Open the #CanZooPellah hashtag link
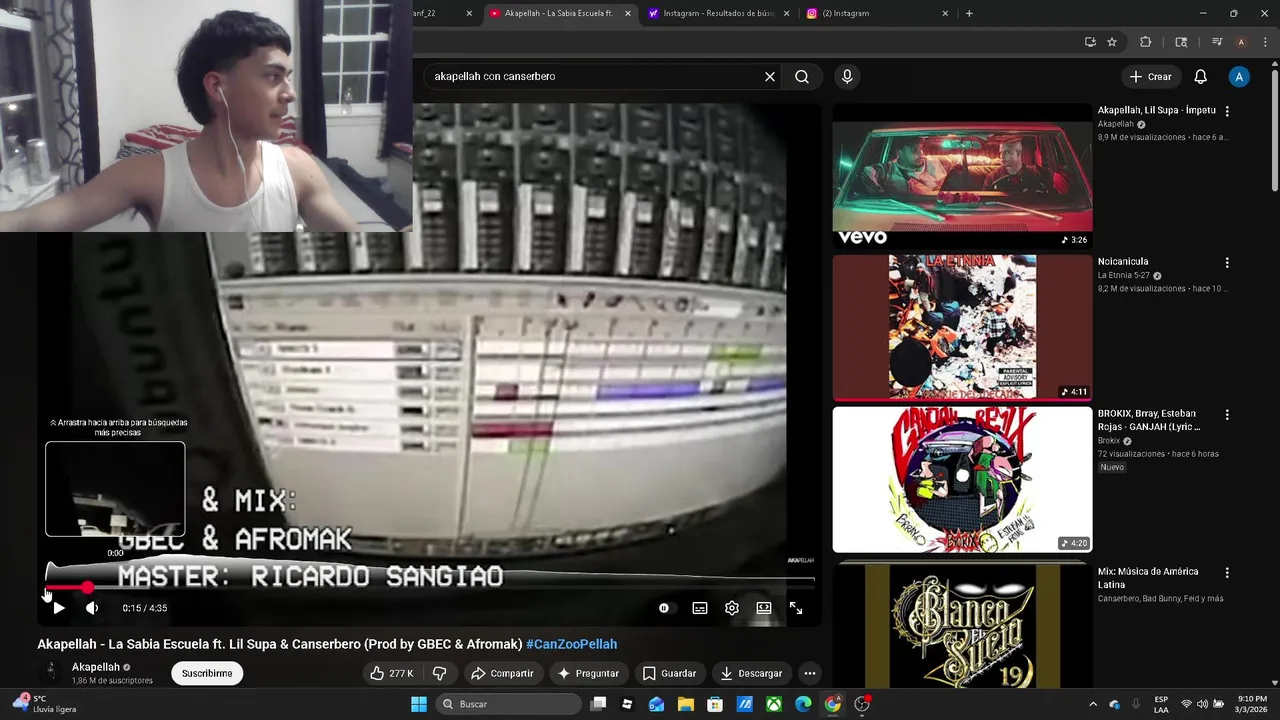The height and width of the screenshot is (720, 1280). coord(572,644)
